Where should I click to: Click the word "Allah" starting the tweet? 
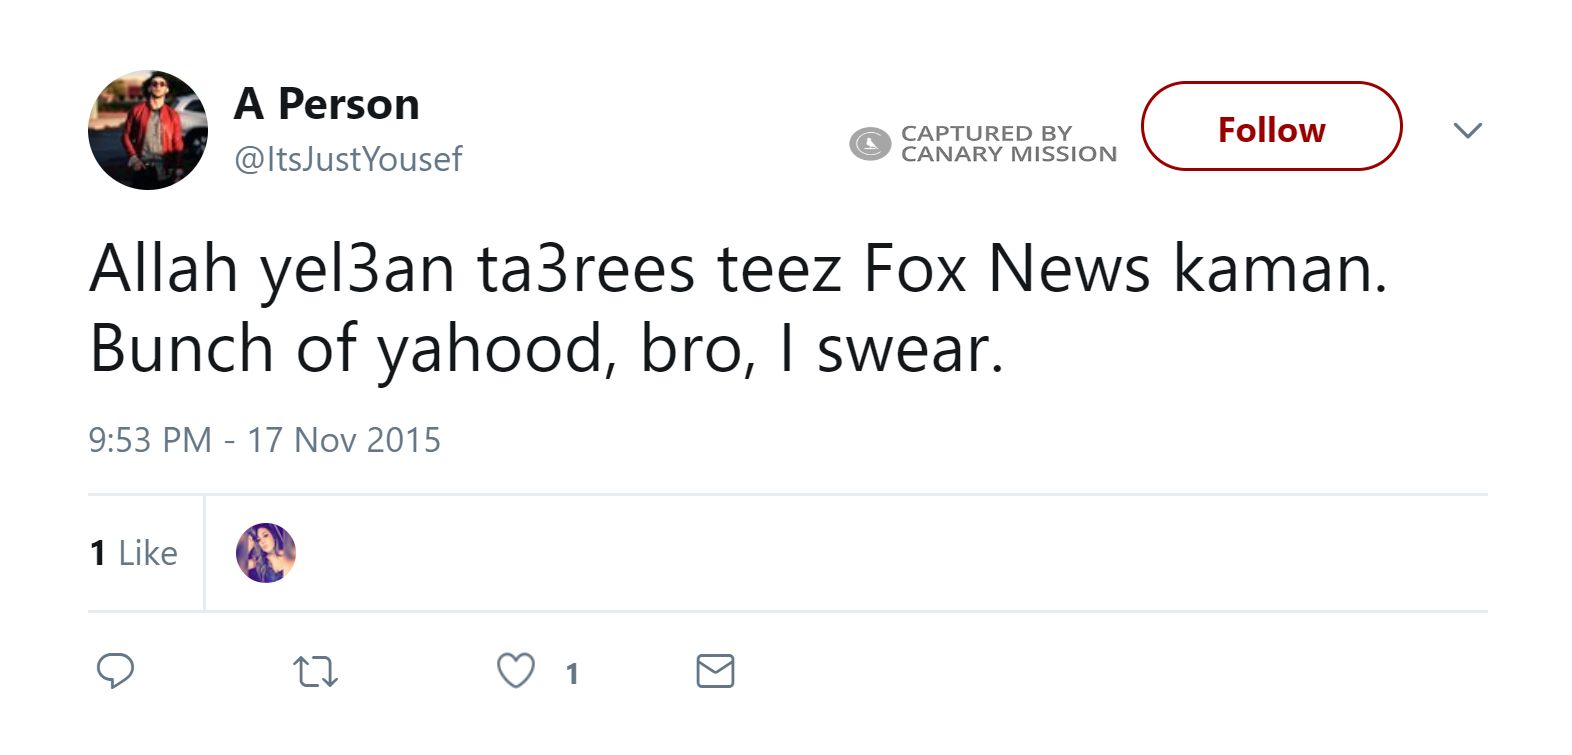click(x=164, y=269)
